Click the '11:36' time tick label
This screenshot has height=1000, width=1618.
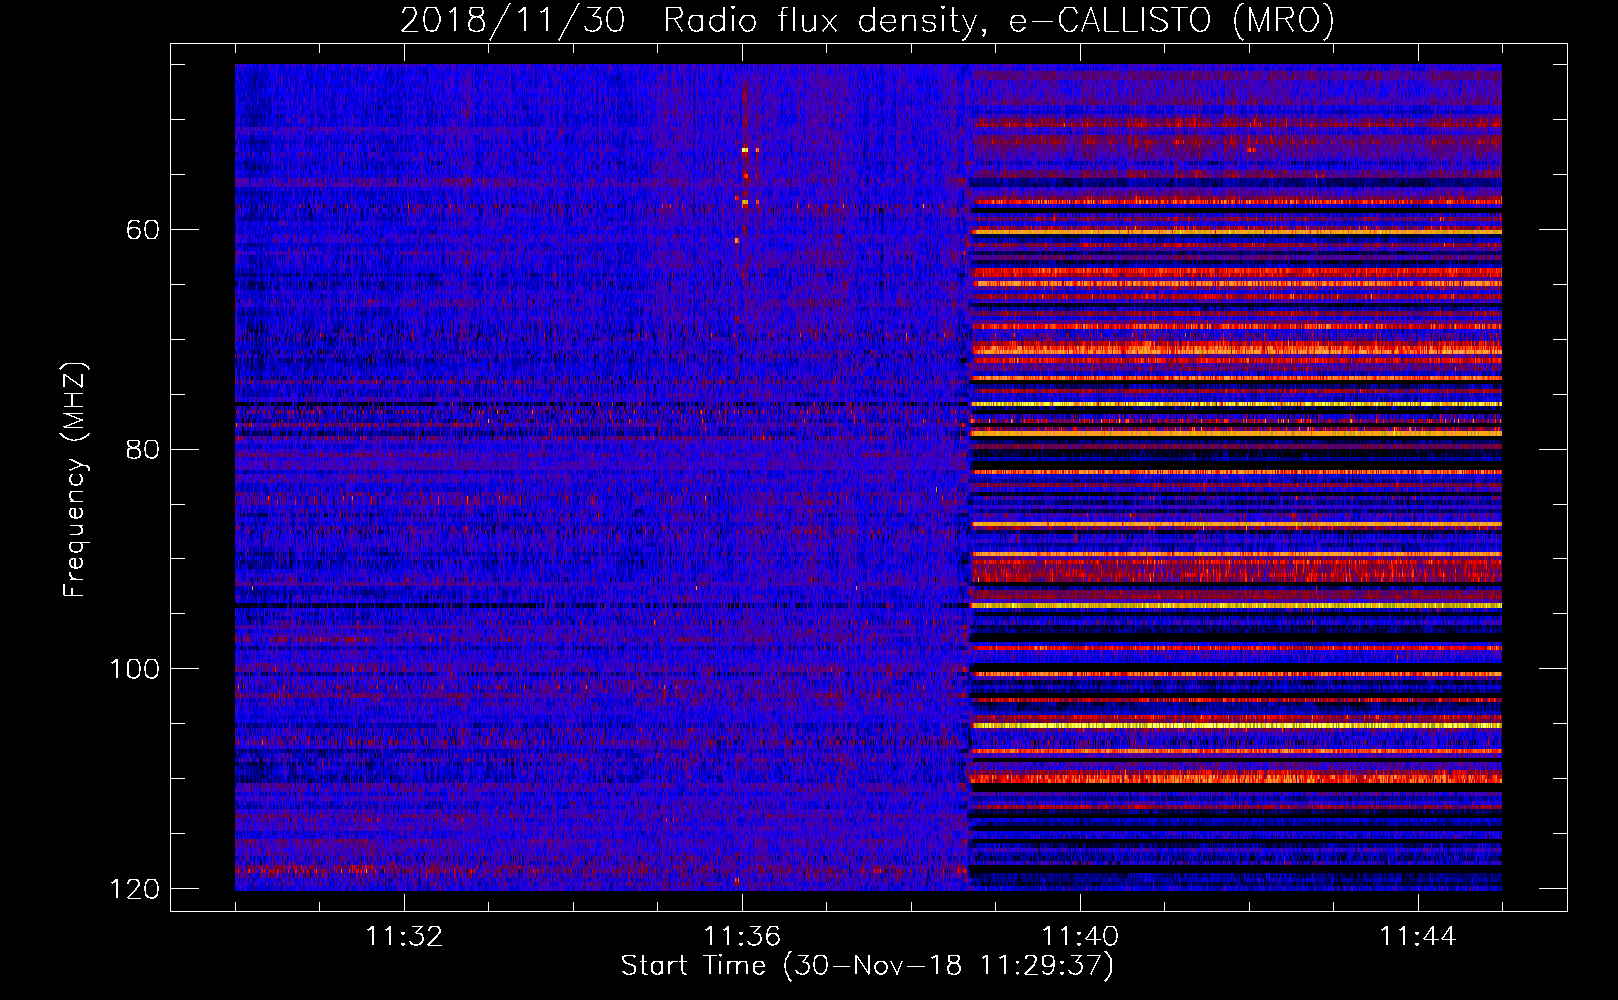tap(742, 937)
